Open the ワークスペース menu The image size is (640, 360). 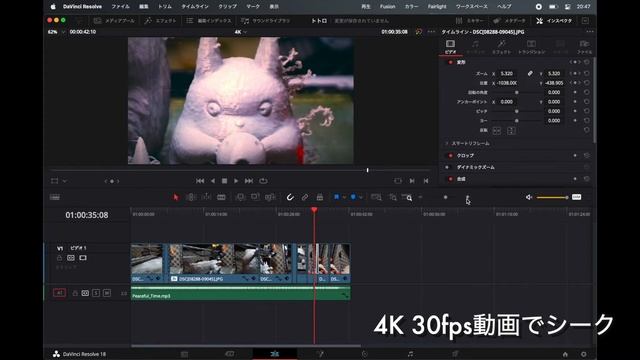point(471,7)
